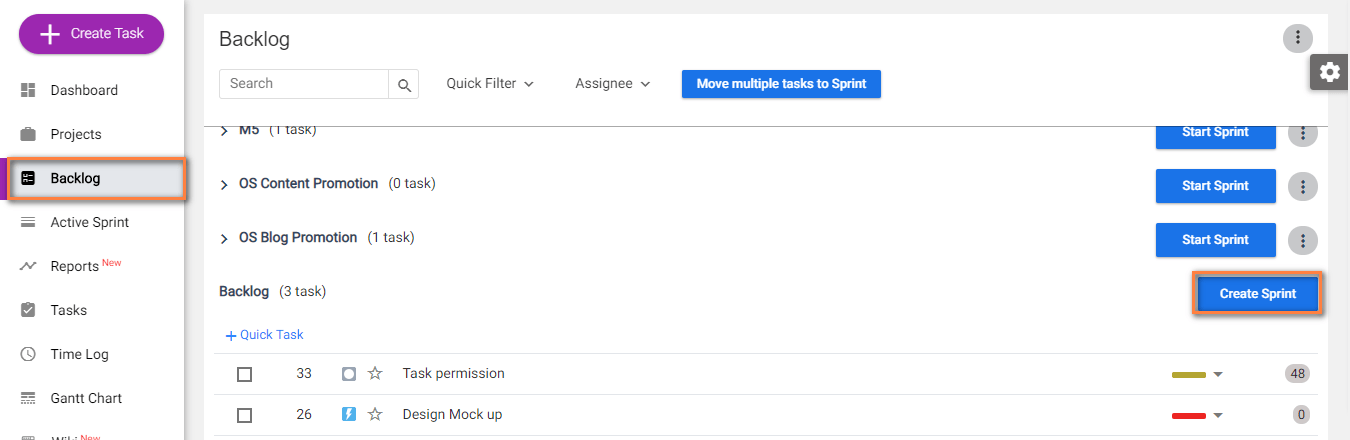The width and height of the screenshot is (1350, 440).
Task: Click Design Mock up red priority bar
Action: coord(1189,415)
